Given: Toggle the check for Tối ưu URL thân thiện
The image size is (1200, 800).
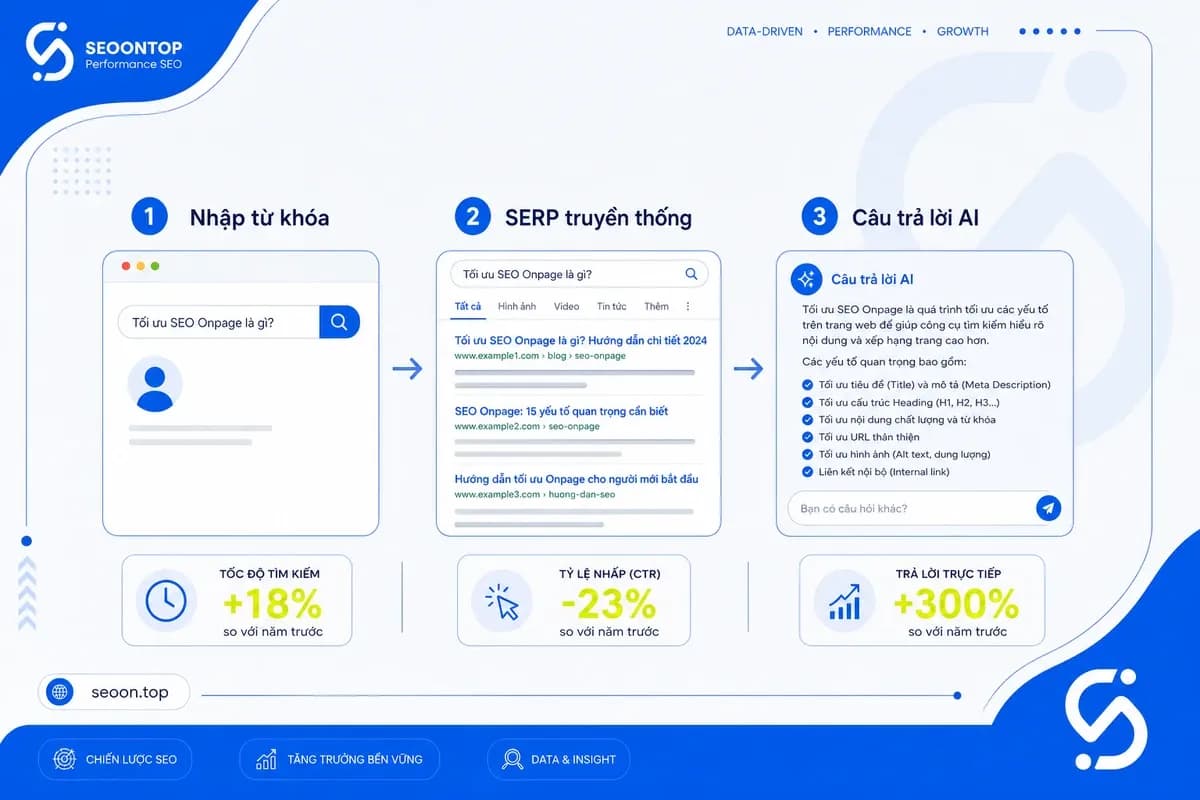Looking at the screenshot, I should 808,437.
